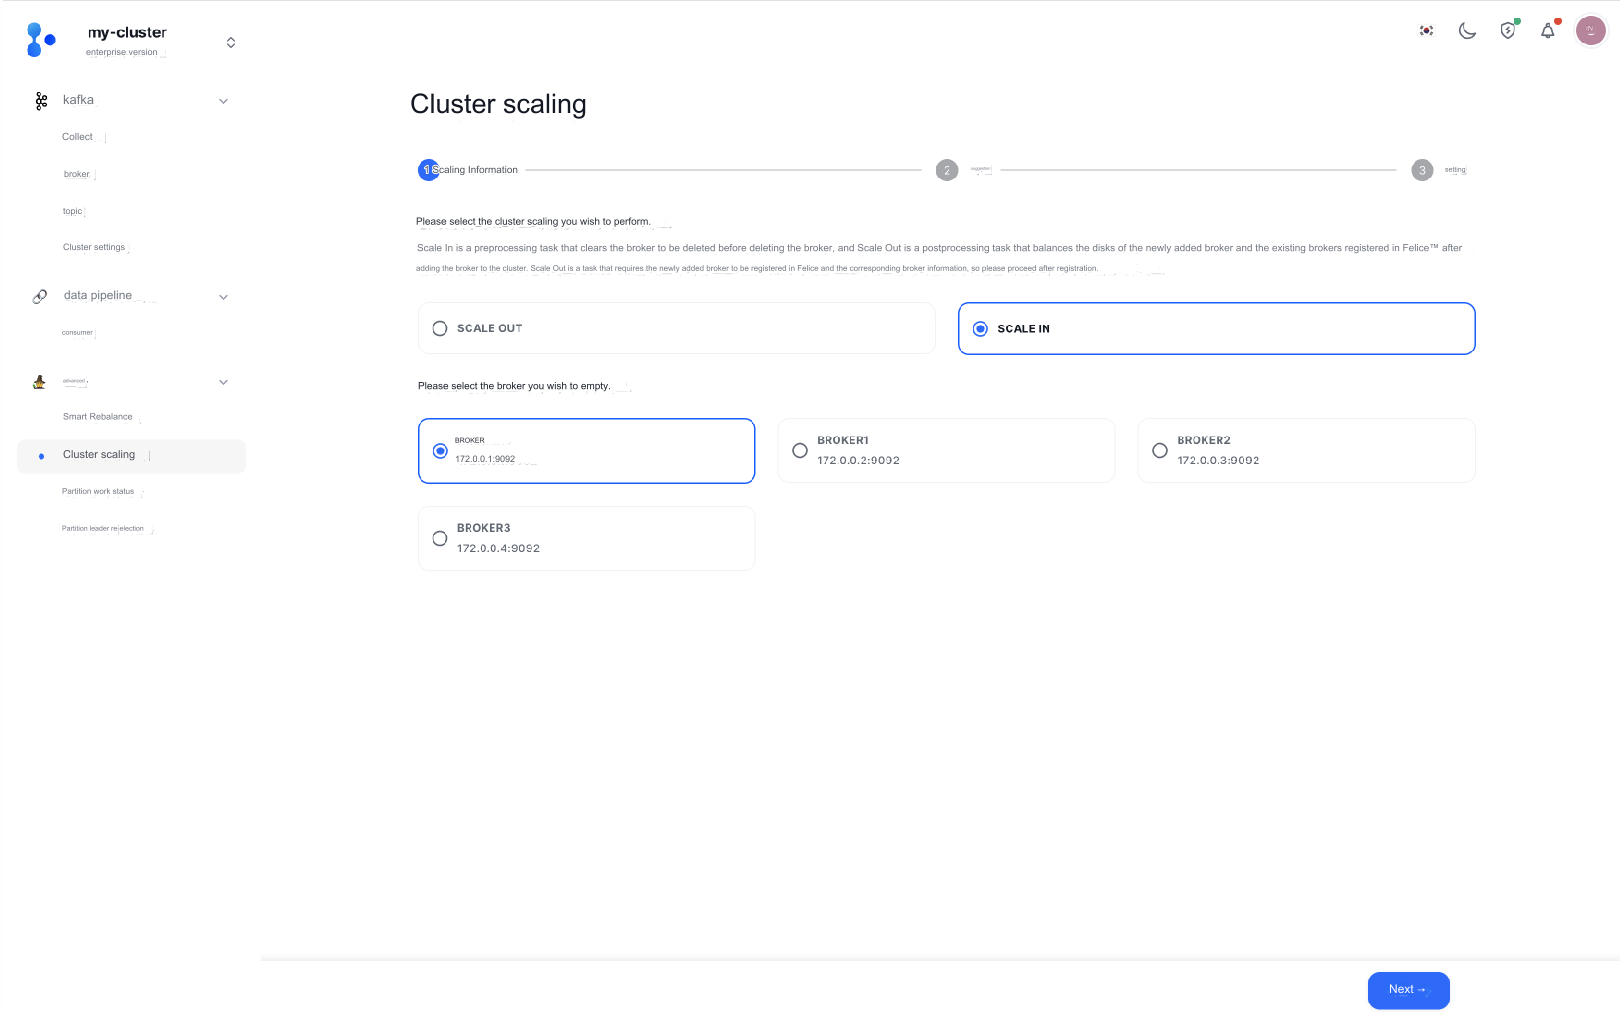Click step 2 in the progress stepper
This screenshot has width=1620, height=1012.
[947, 170]
